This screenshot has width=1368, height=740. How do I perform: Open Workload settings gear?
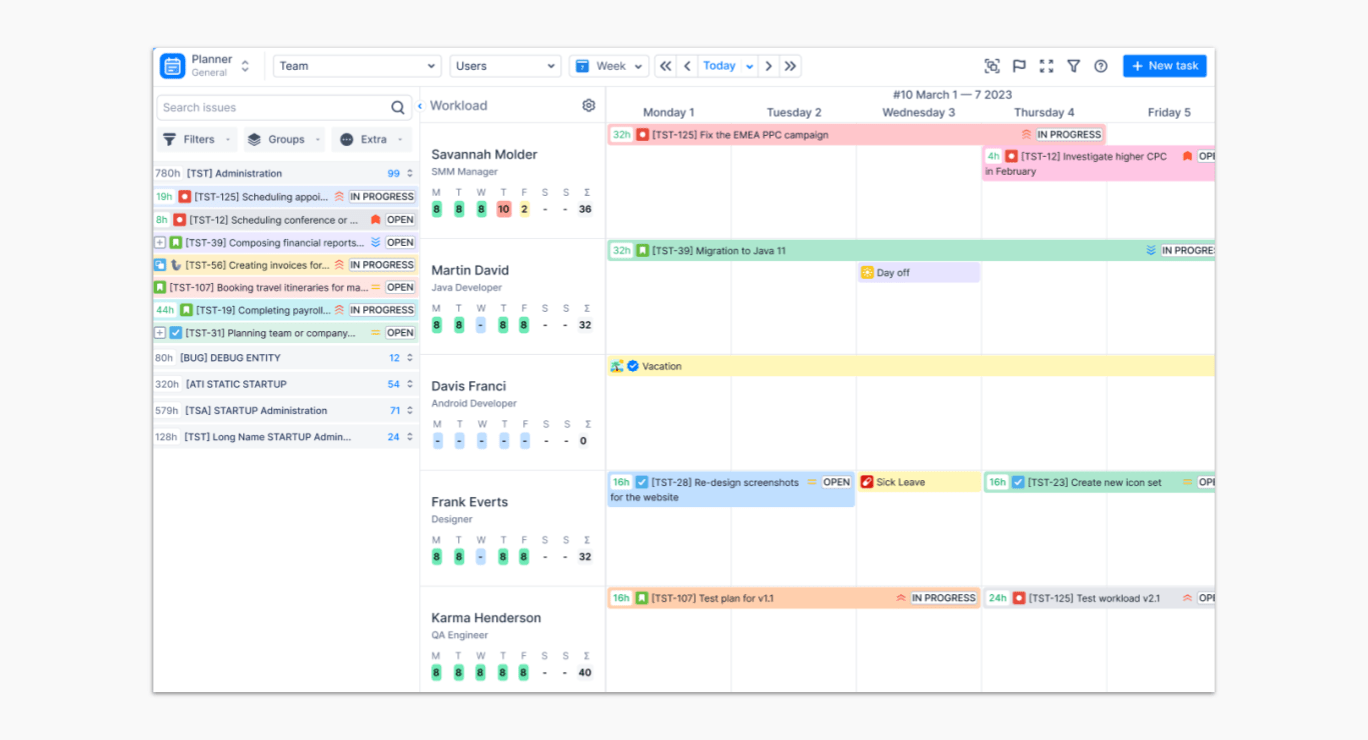[589, 105]
